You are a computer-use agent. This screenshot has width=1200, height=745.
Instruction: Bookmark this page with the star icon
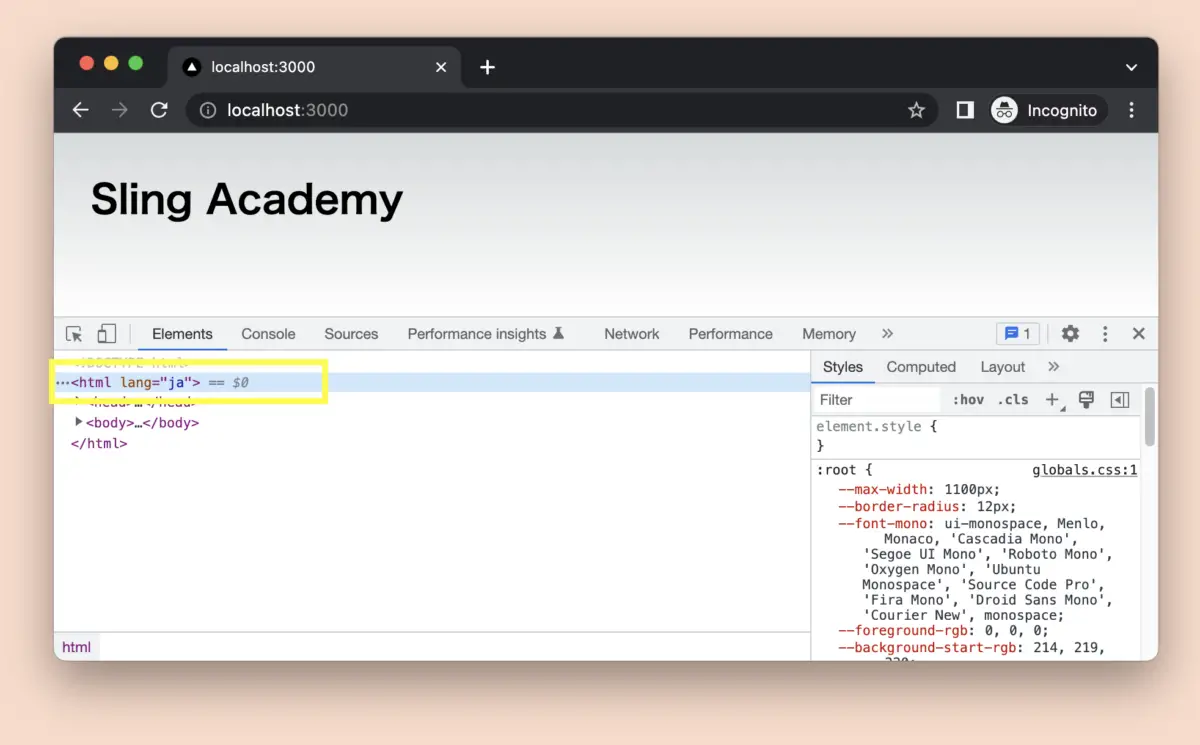click(x=916, y=110)
